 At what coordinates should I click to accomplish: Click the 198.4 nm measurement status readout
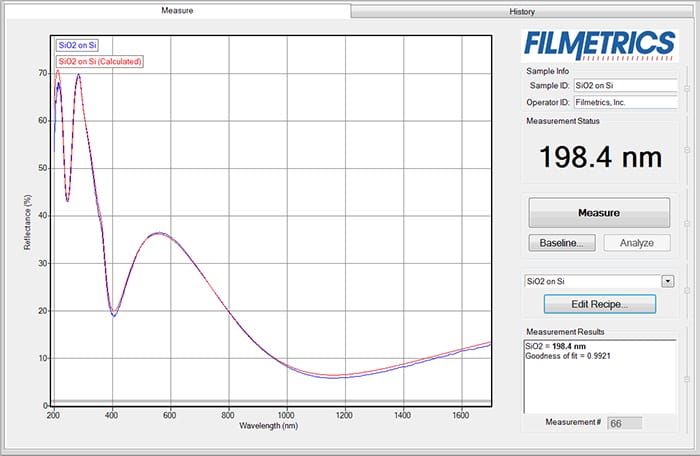pyautogui.click(x=598, y=157)
